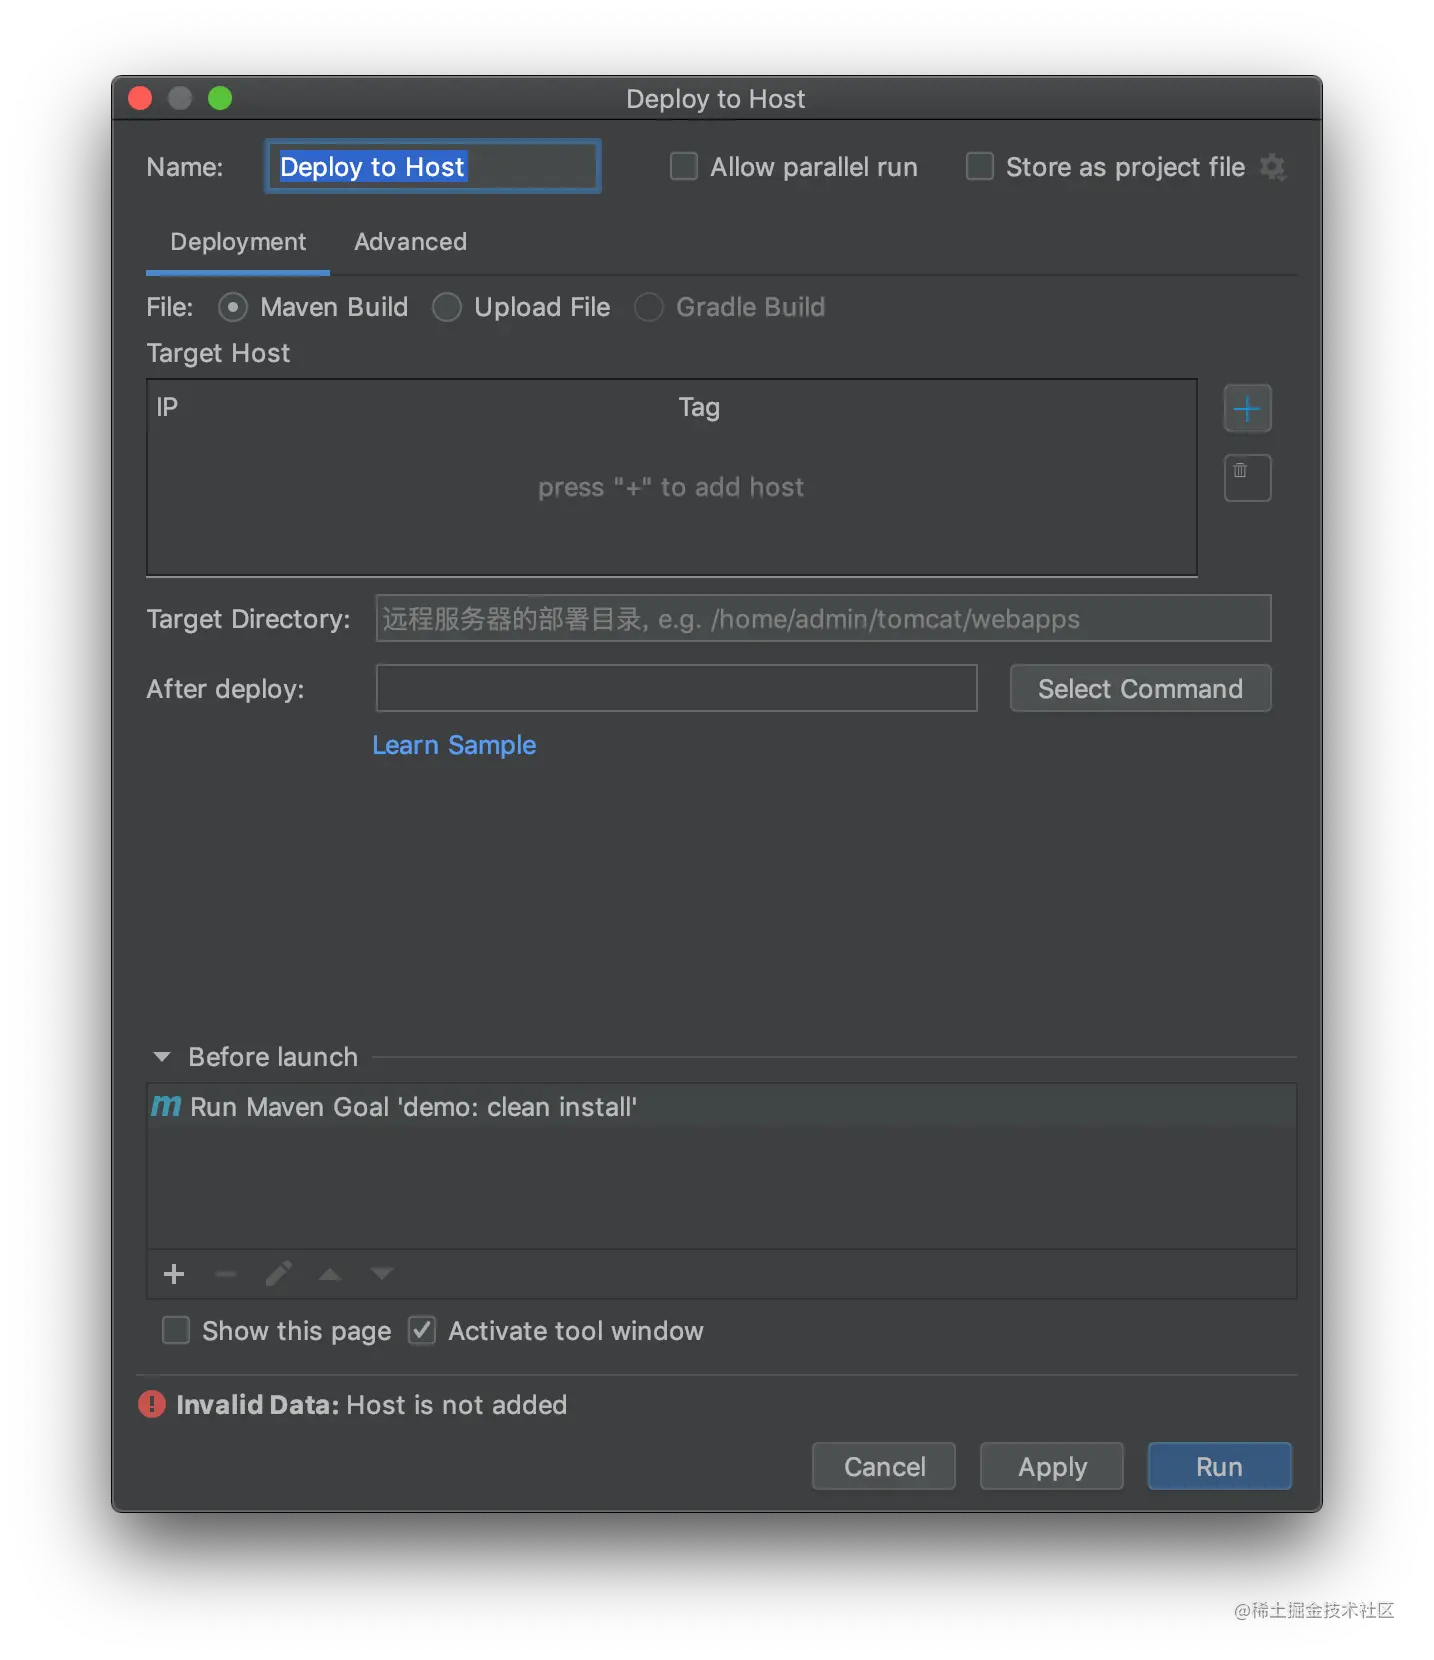Open the Learn Sample link

tap(454, 745)
